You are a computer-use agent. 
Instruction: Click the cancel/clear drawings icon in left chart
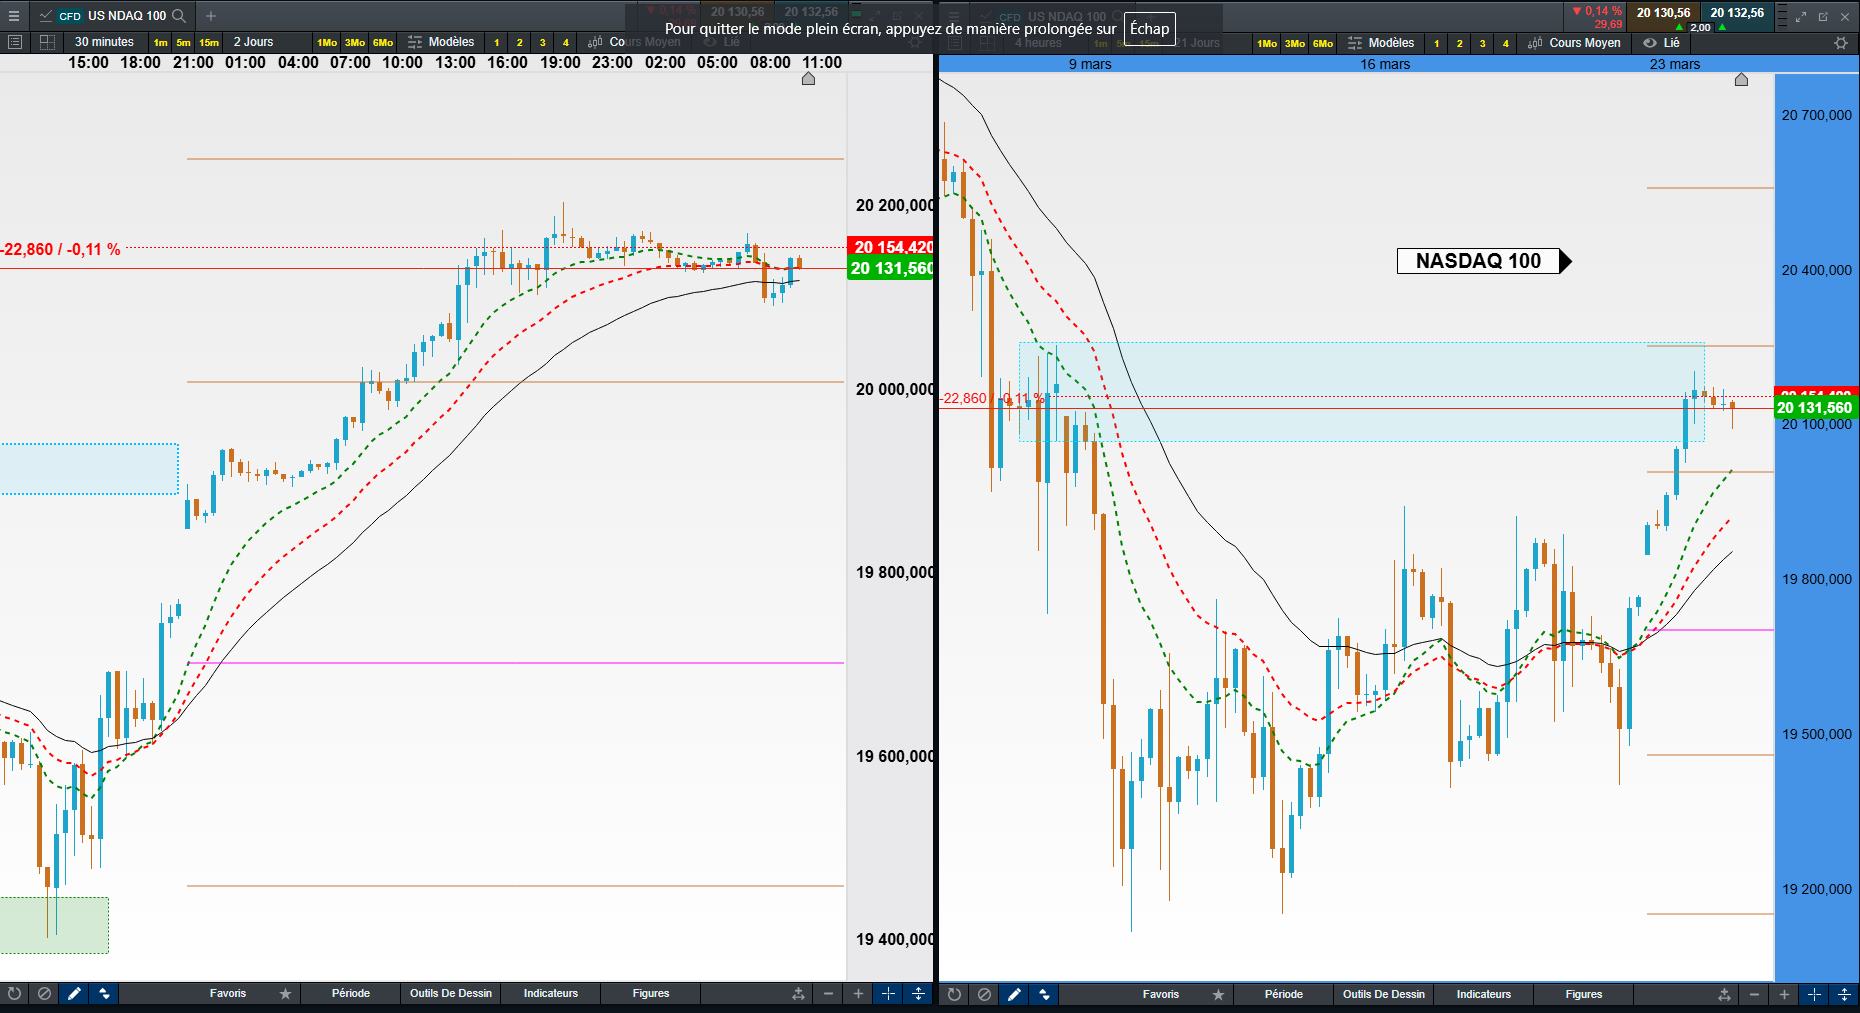(44, 993)
